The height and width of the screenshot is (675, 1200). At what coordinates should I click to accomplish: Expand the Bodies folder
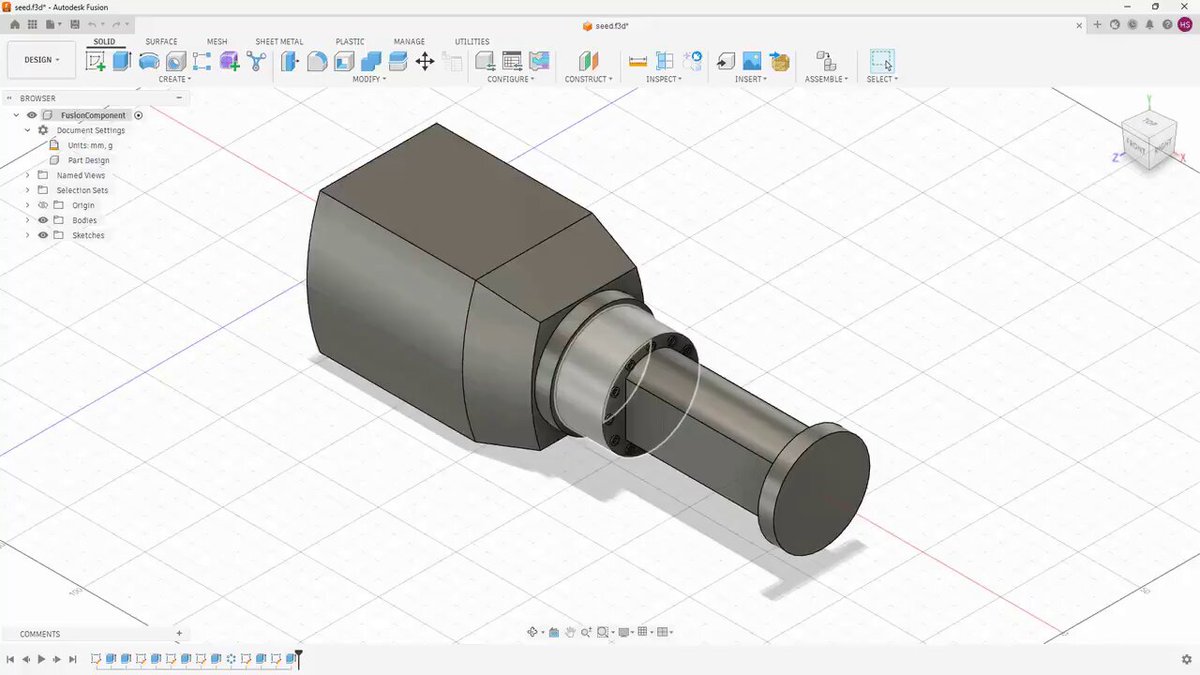28,220
